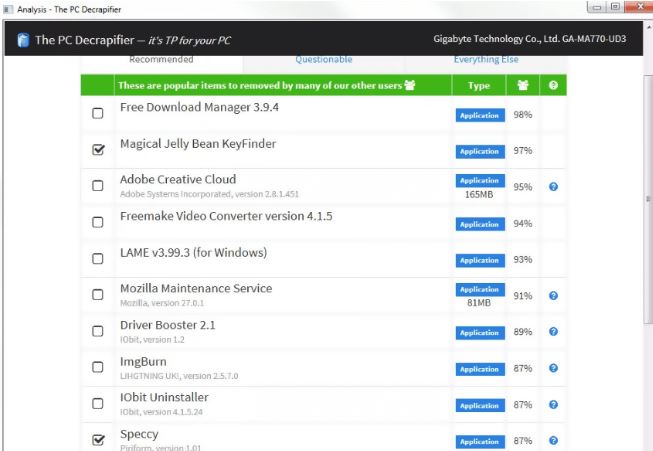Click Application badge for Freemake Video Converter
Screen dimensions: 653x451
pos(480,224)
